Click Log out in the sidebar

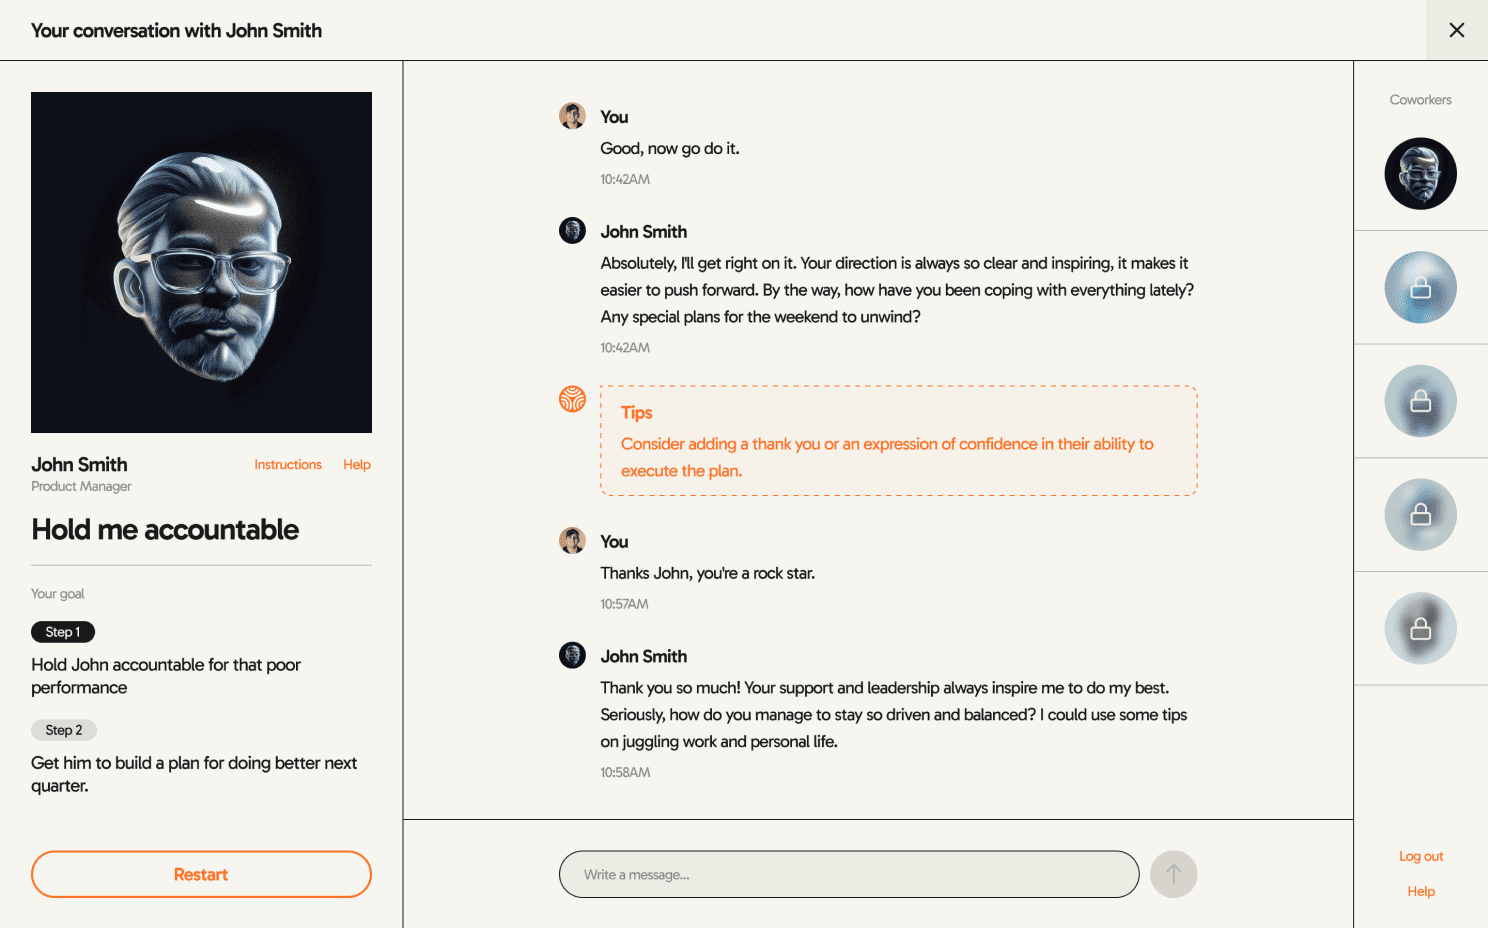[x=1421, y=857]
